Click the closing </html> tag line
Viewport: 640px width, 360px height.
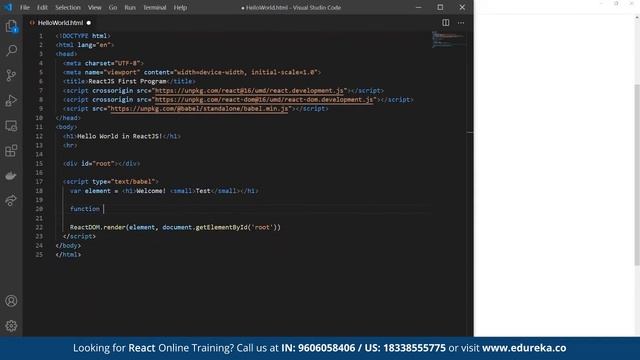click(68, 255)
